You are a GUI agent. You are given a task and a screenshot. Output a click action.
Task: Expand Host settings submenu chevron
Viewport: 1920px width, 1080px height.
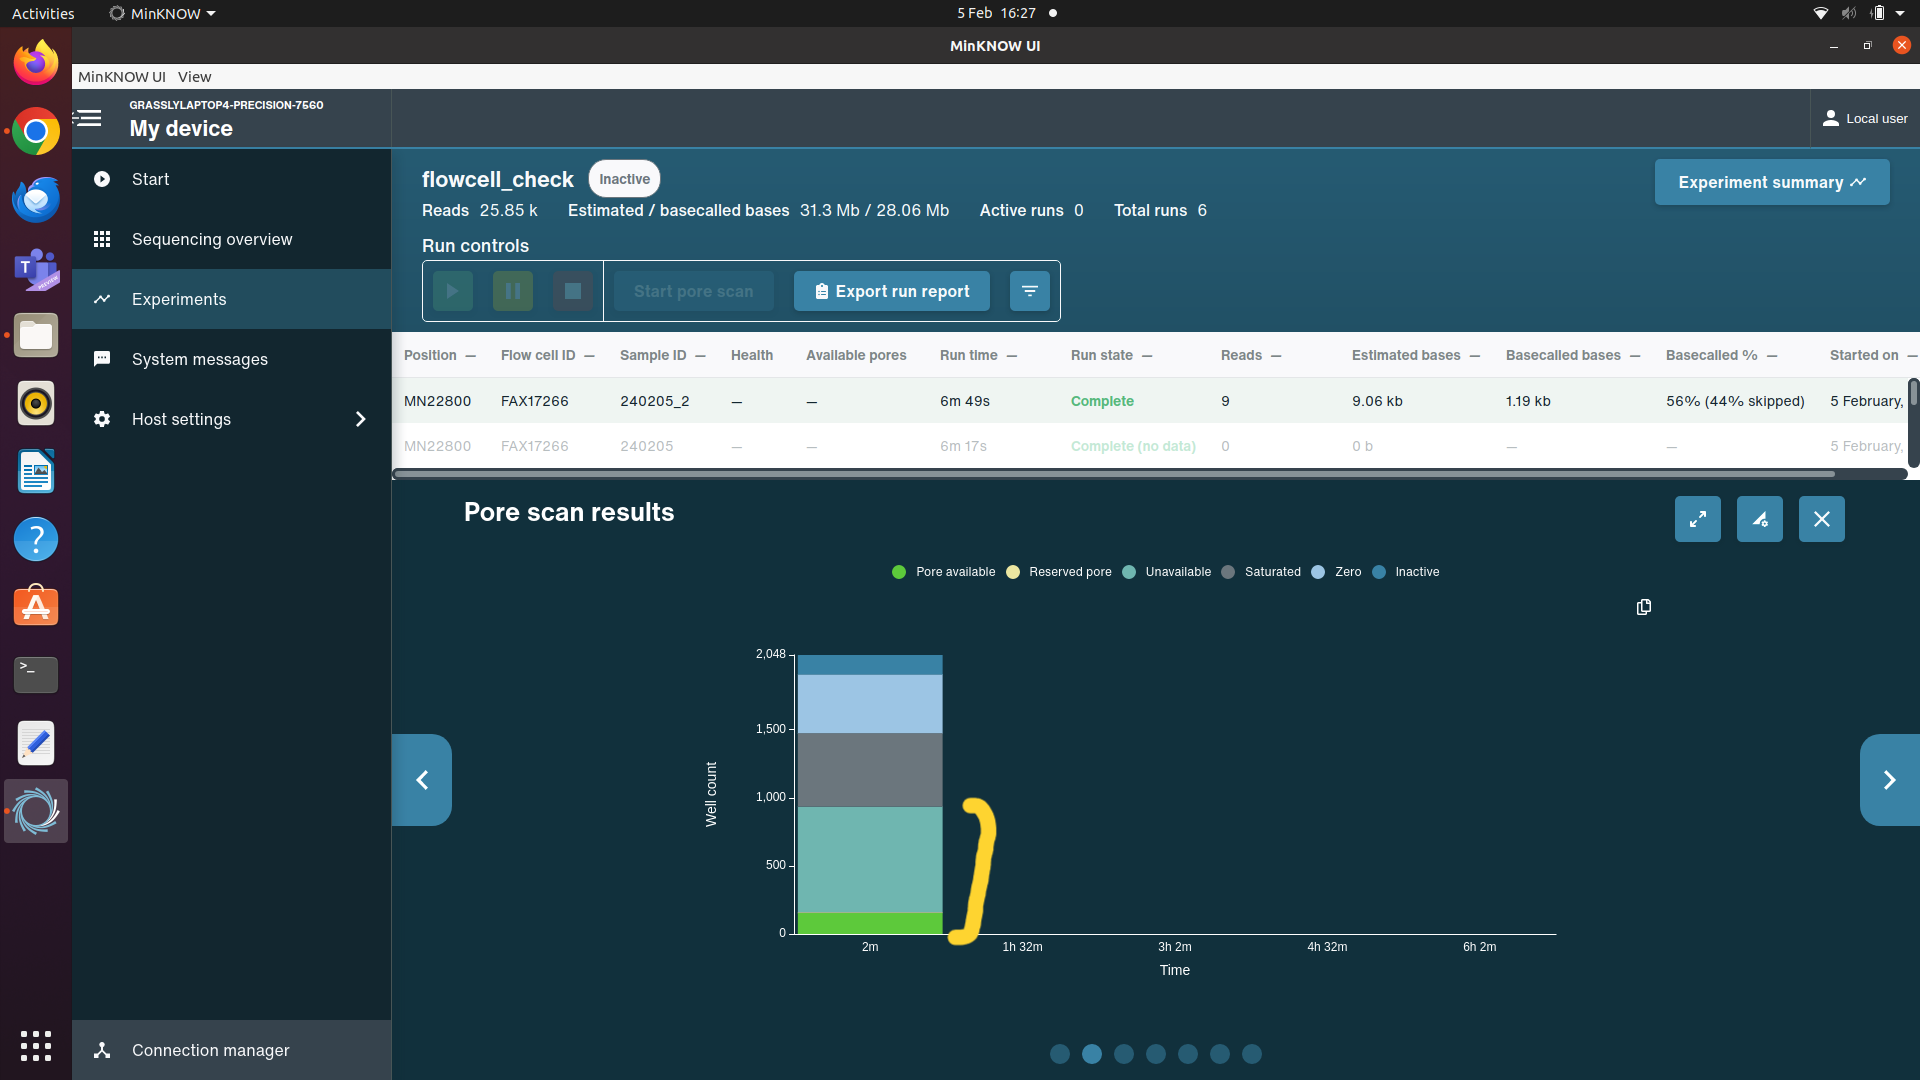[x=361, y=419]
